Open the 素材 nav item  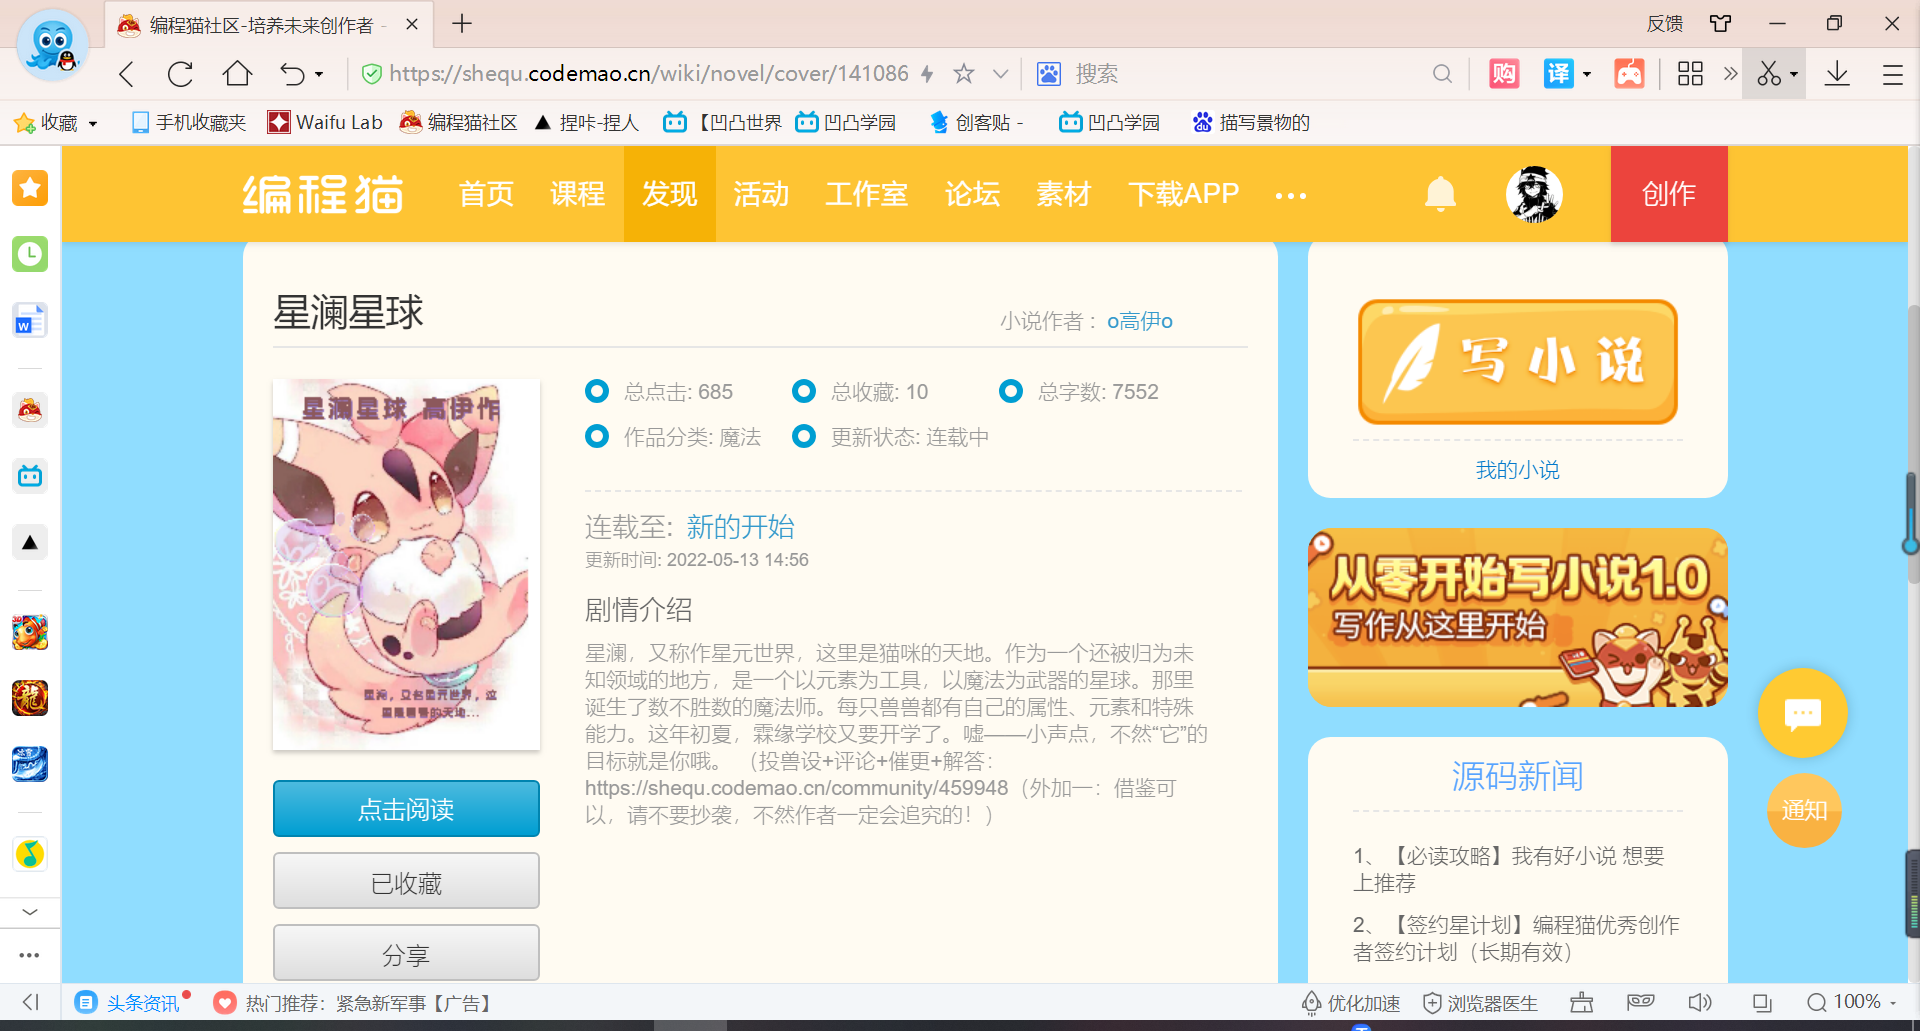(x=1064, y=194)
